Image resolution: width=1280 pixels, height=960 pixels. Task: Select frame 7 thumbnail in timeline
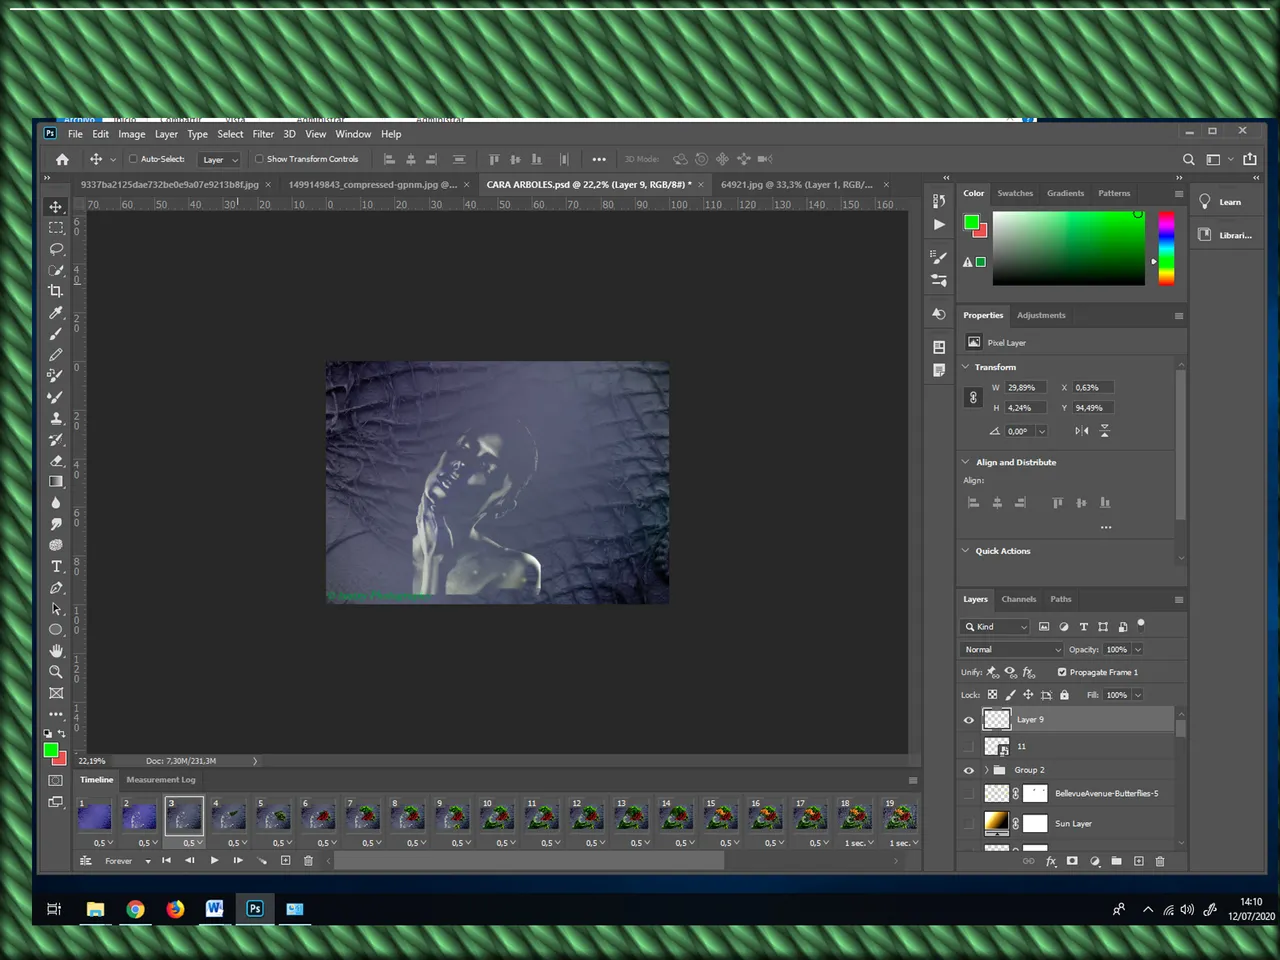tap(363, 816)
